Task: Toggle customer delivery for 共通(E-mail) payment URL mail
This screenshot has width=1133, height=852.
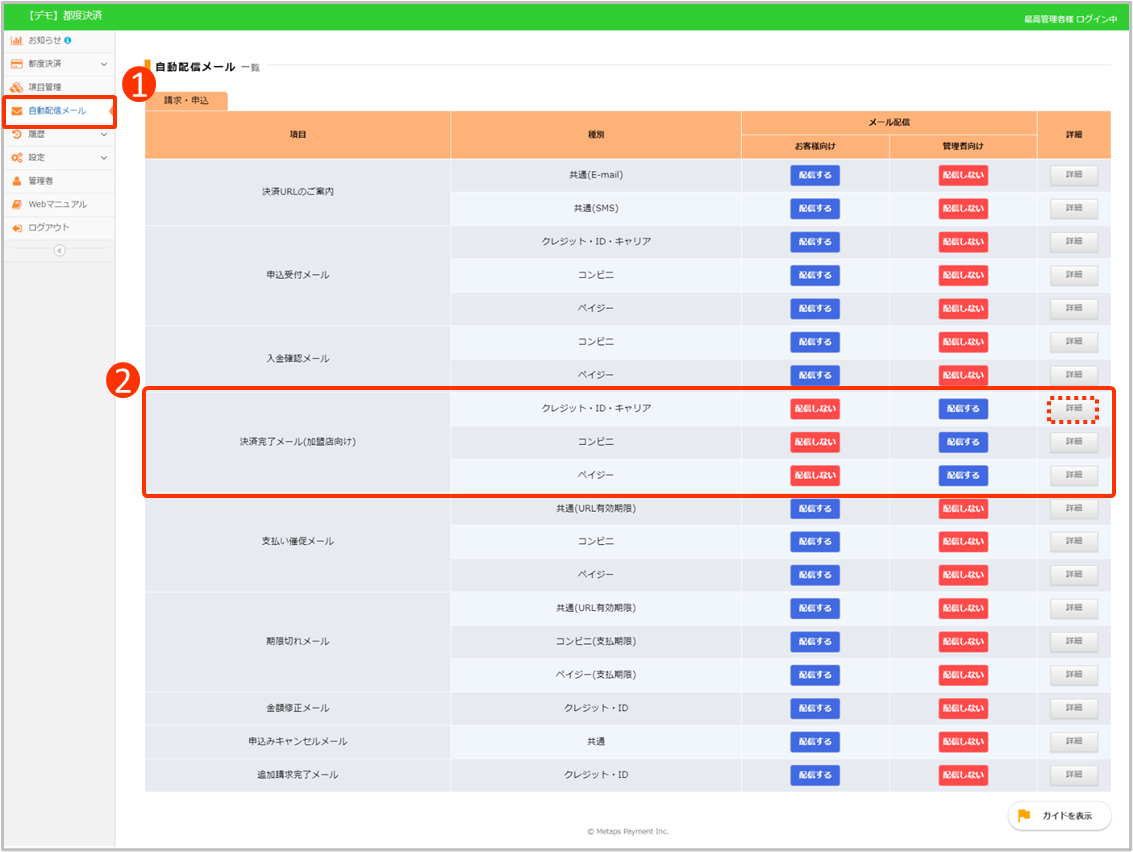Action: point(815,175)
